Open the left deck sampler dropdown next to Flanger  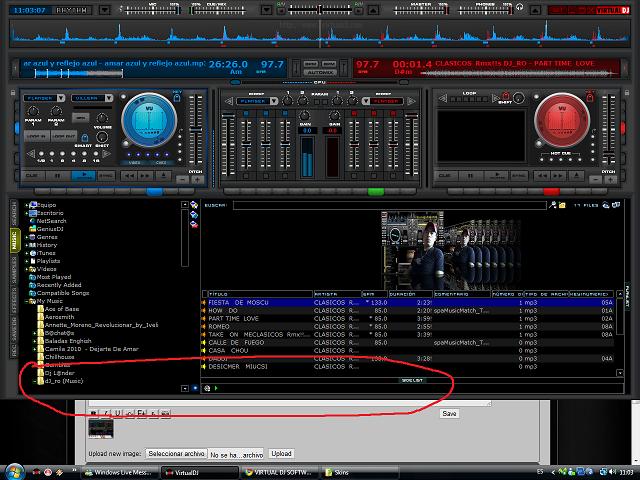pyautogui.click(x=109, y=98)
